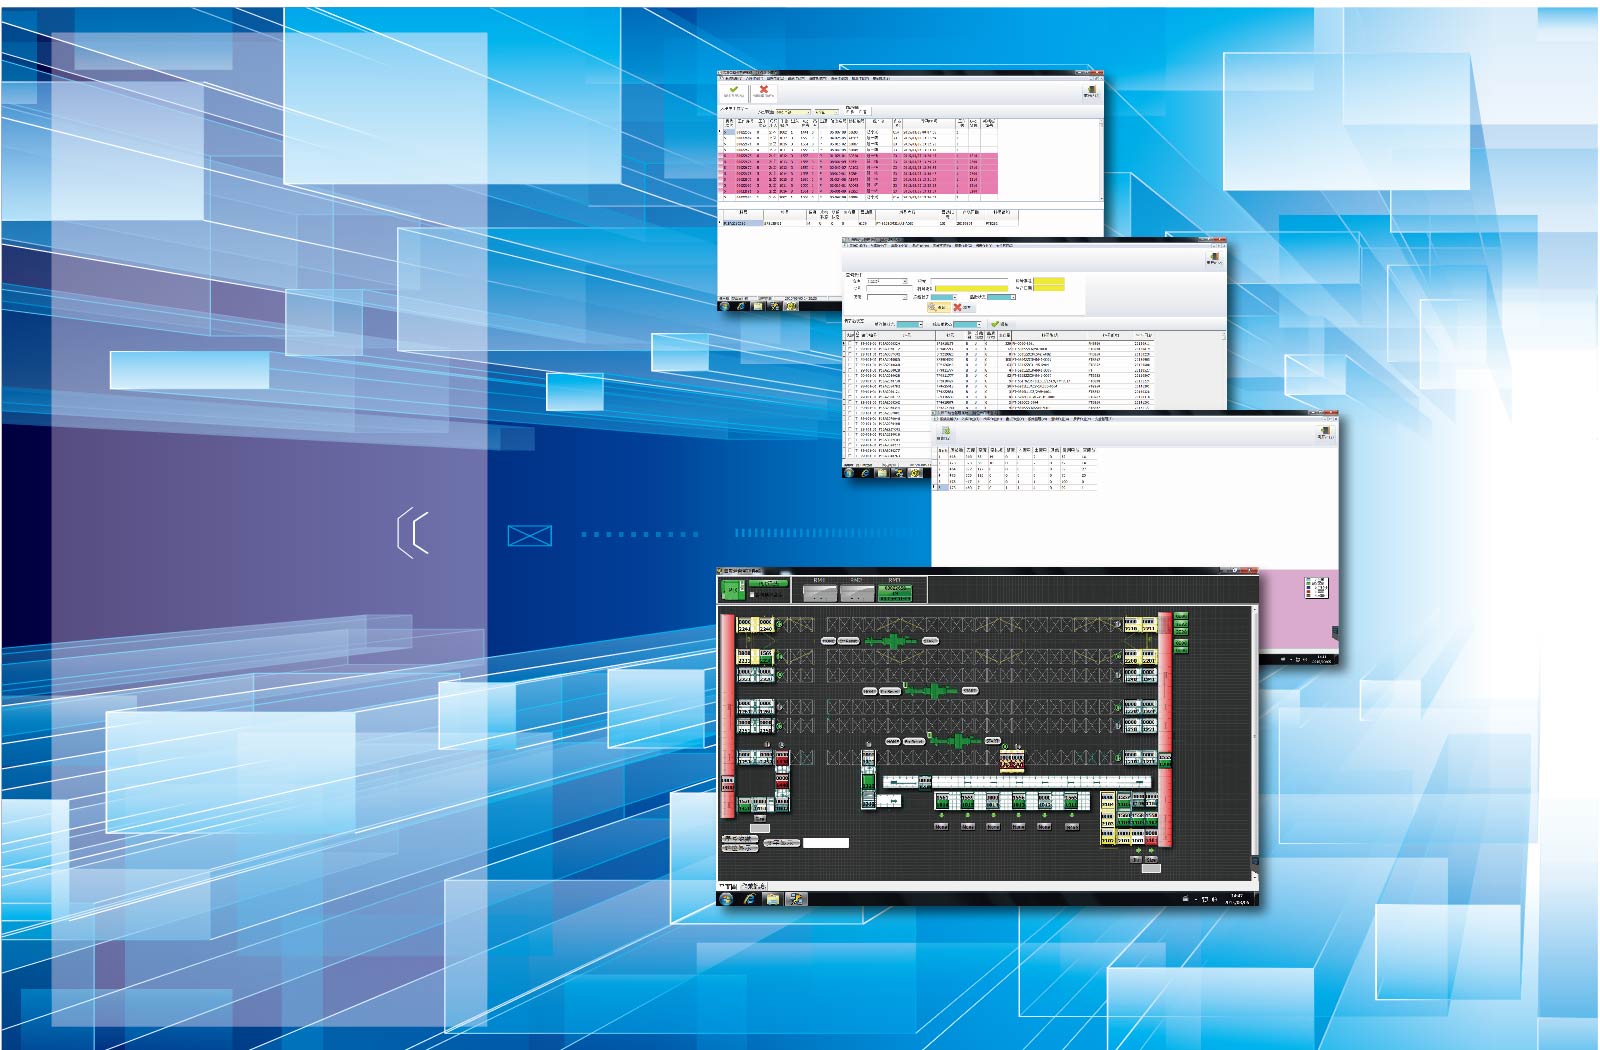
Task: Click the green checkmark confirm icon
Action: 733,90
